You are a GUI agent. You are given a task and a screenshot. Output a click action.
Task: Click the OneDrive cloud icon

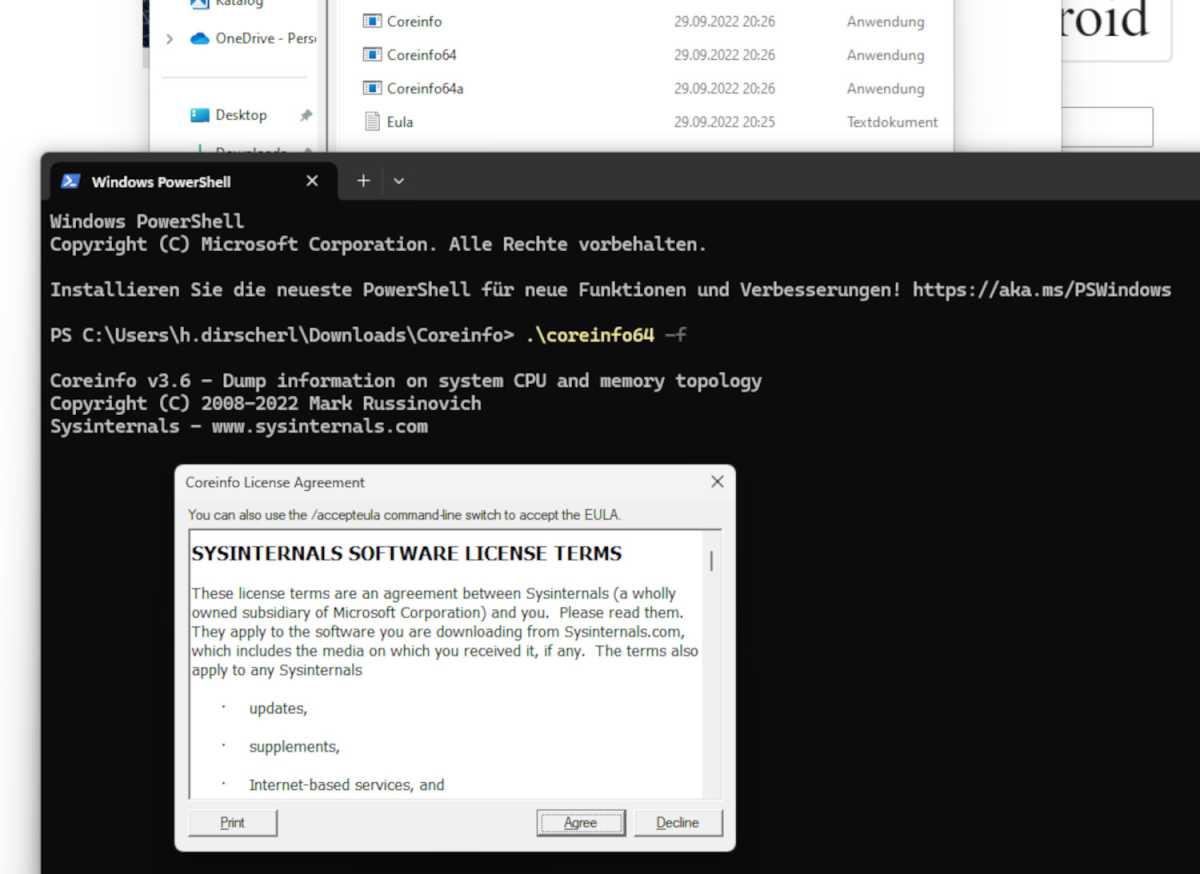pyautogui.click(x=199, y=38)
